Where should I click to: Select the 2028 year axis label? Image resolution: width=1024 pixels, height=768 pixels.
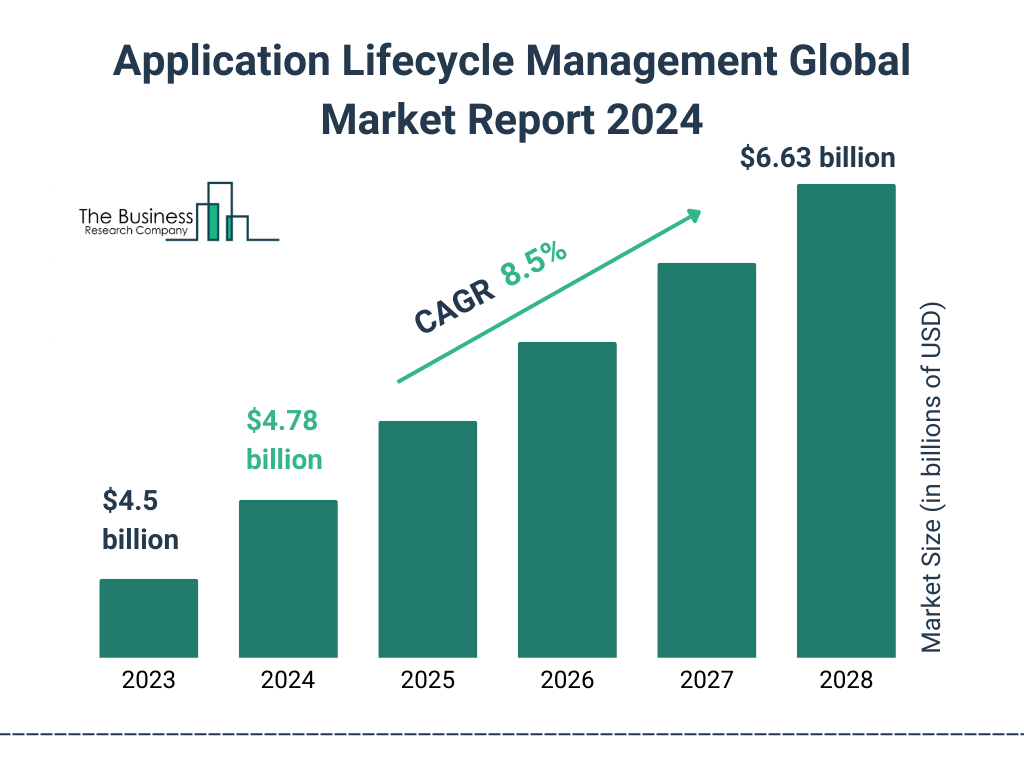point(846,681)
